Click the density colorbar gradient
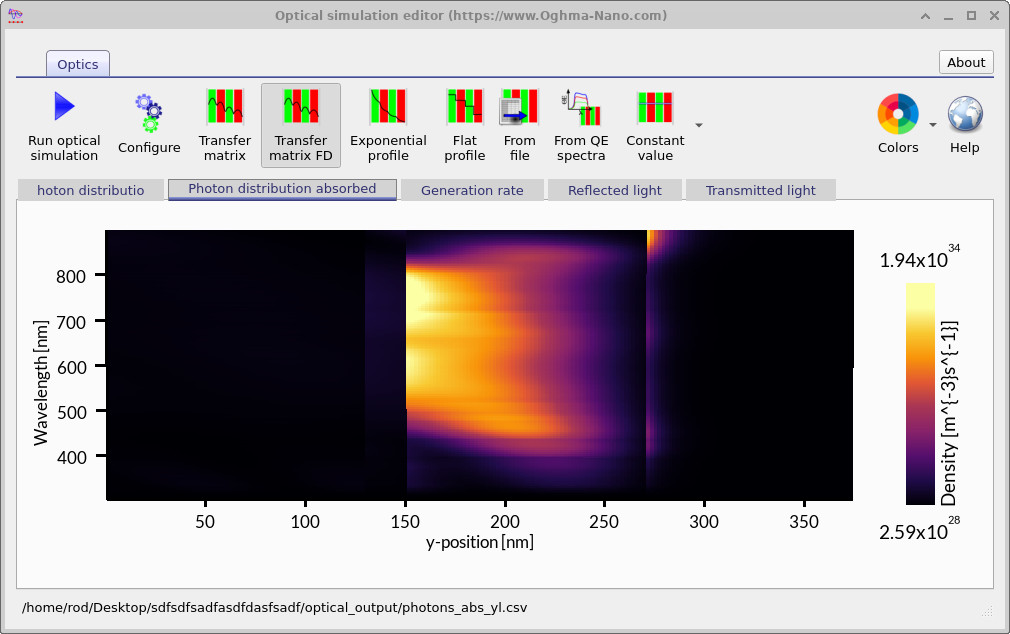This screenshot has width=1010, height=634. pos(920,393)
